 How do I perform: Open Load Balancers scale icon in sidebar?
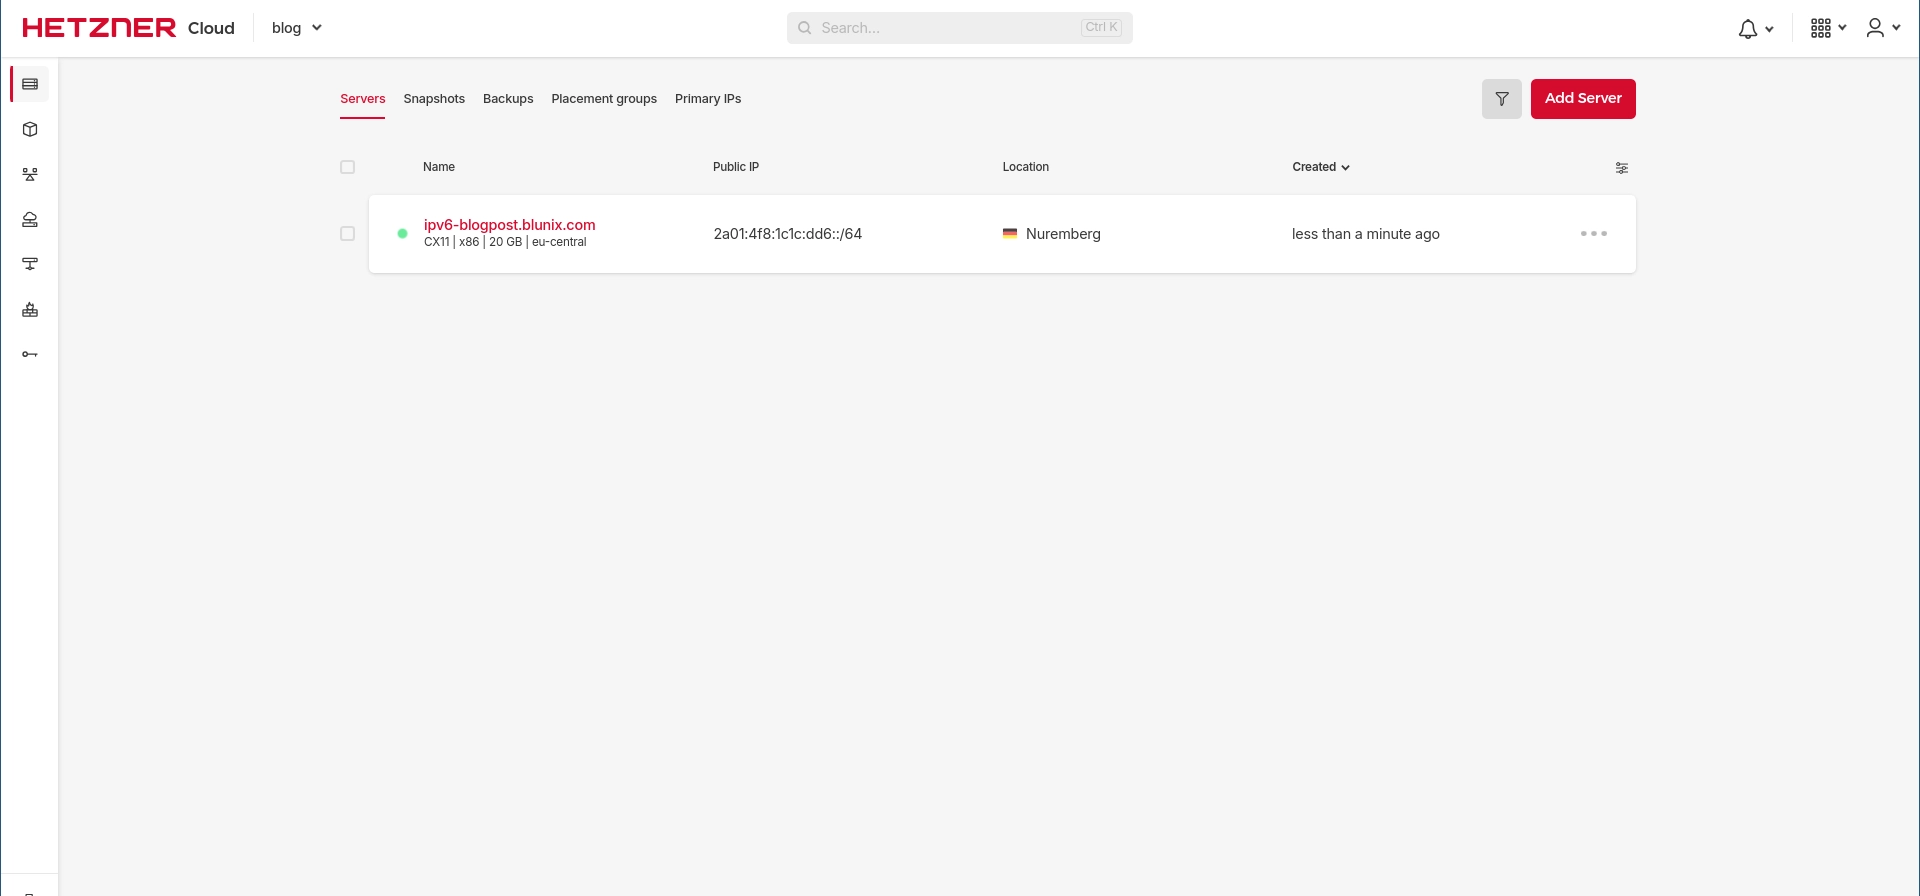tap(30, 174)
